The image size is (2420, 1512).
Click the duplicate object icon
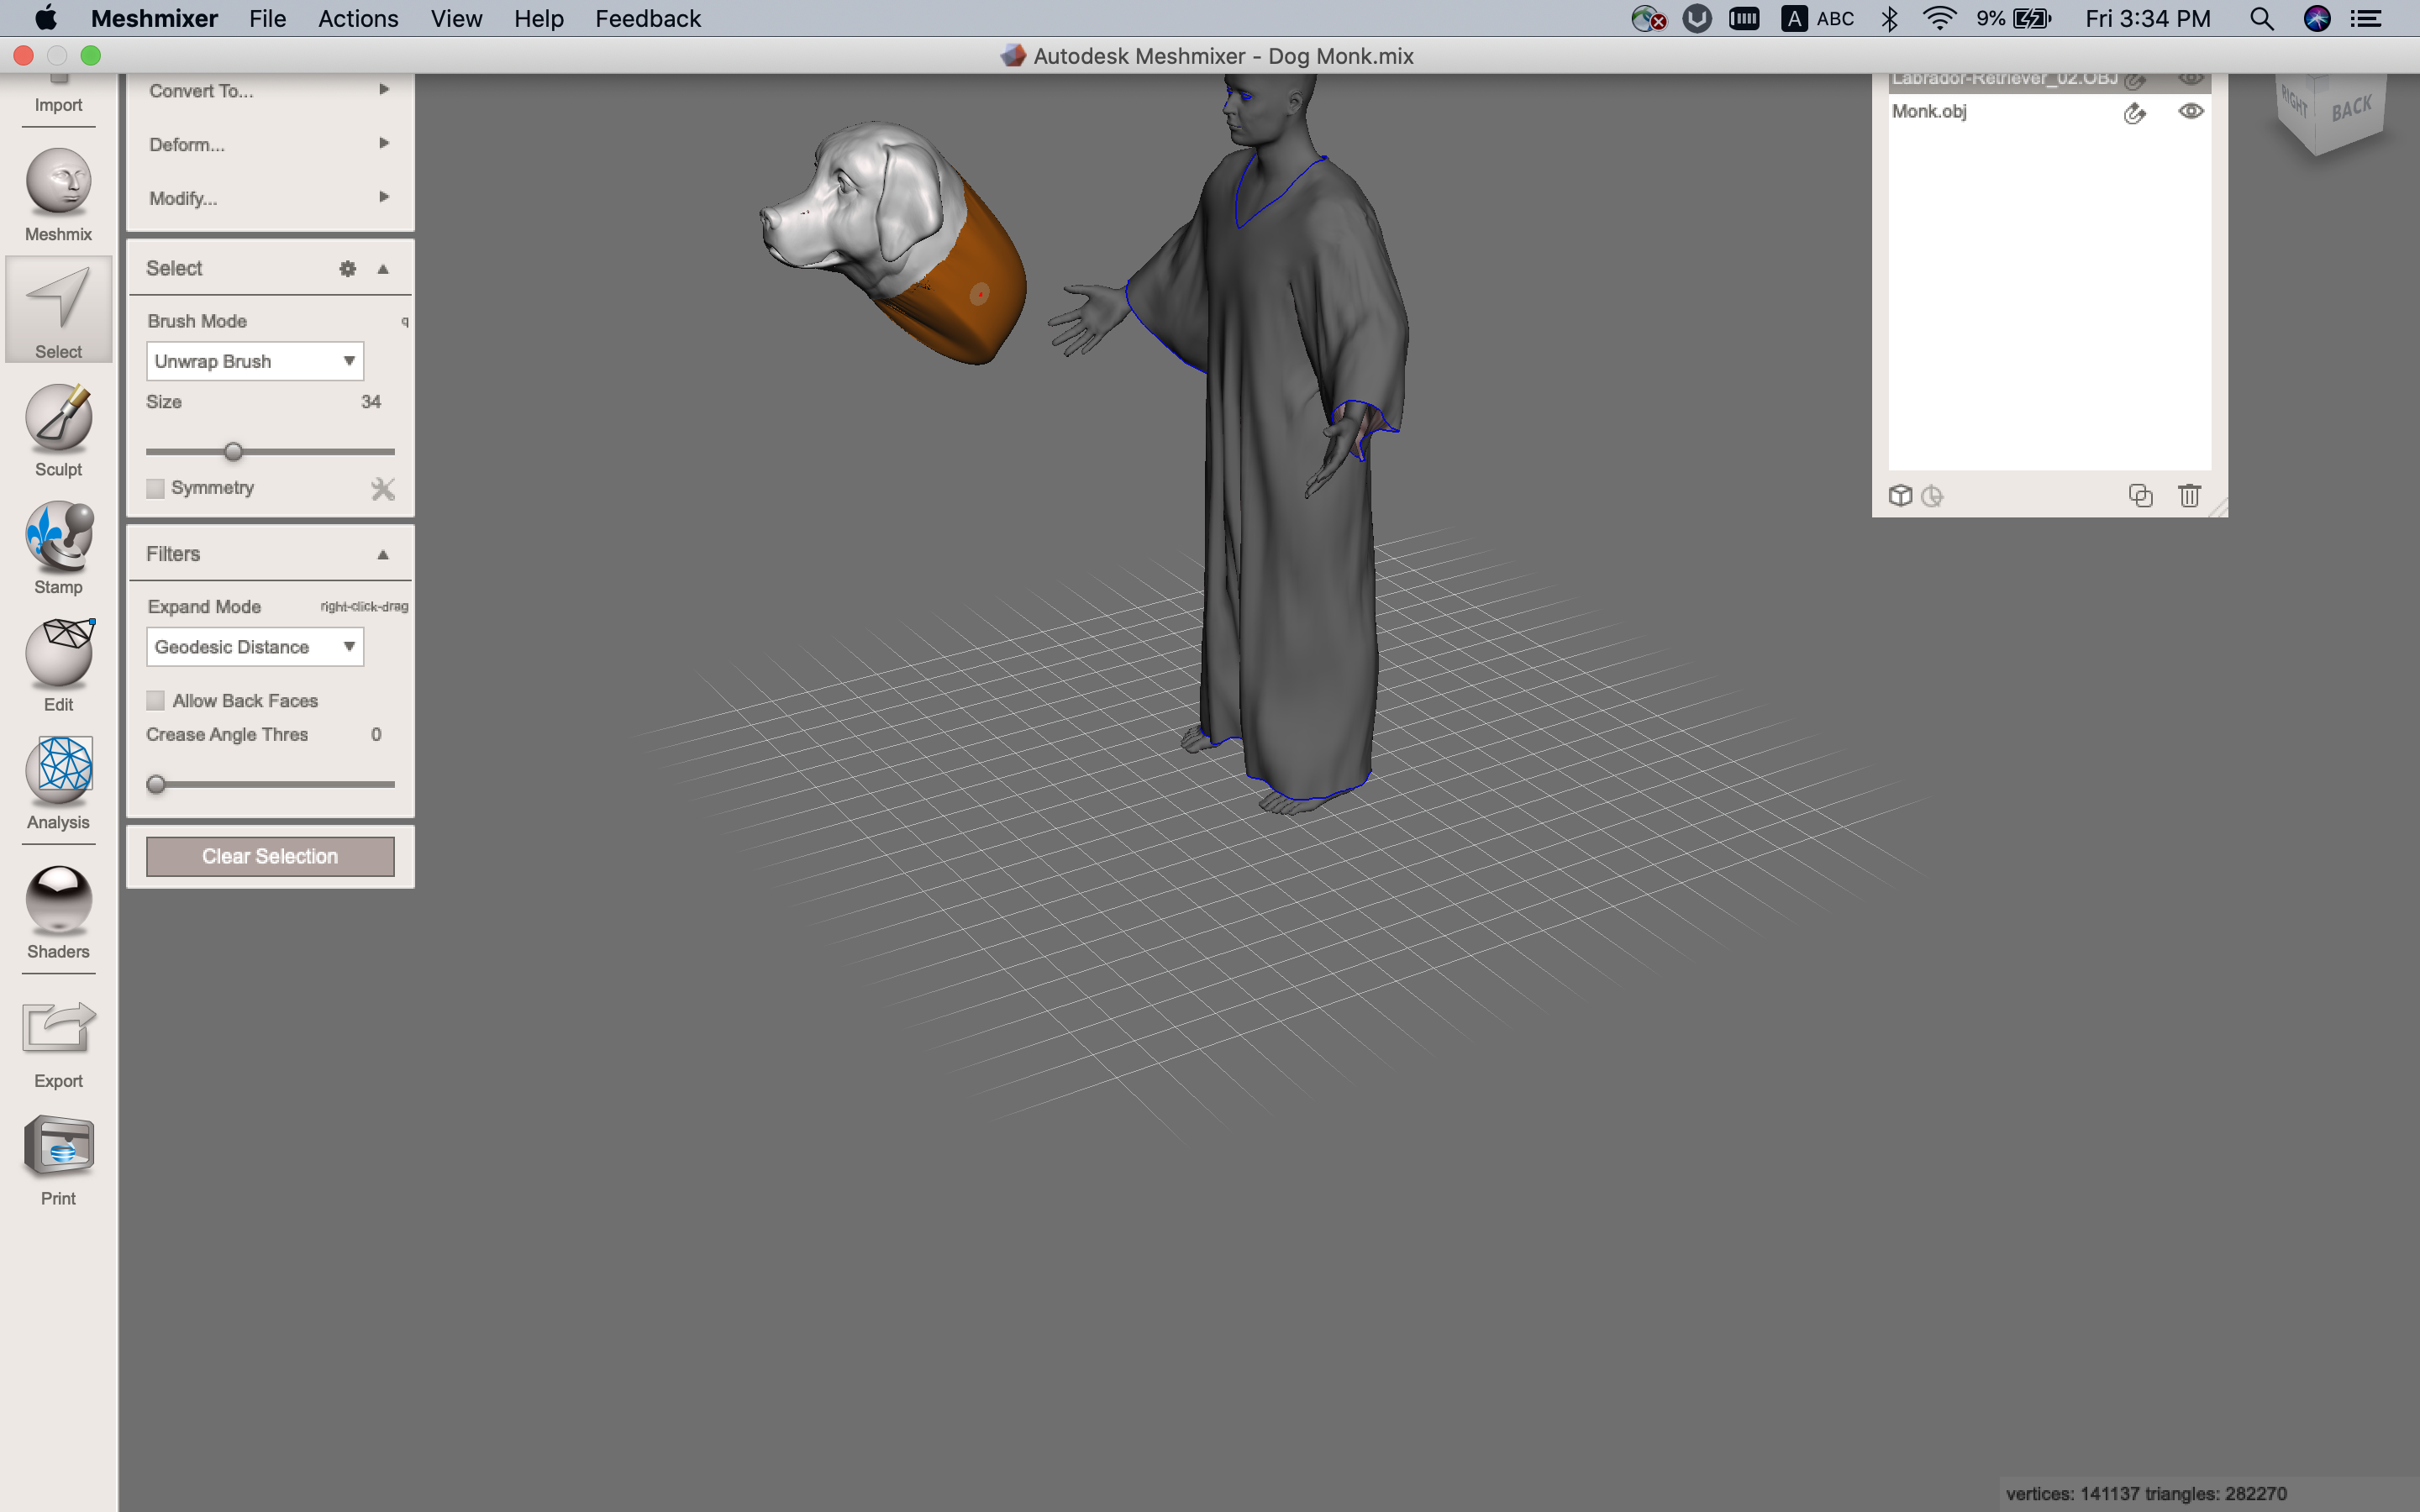point(2141,495)
